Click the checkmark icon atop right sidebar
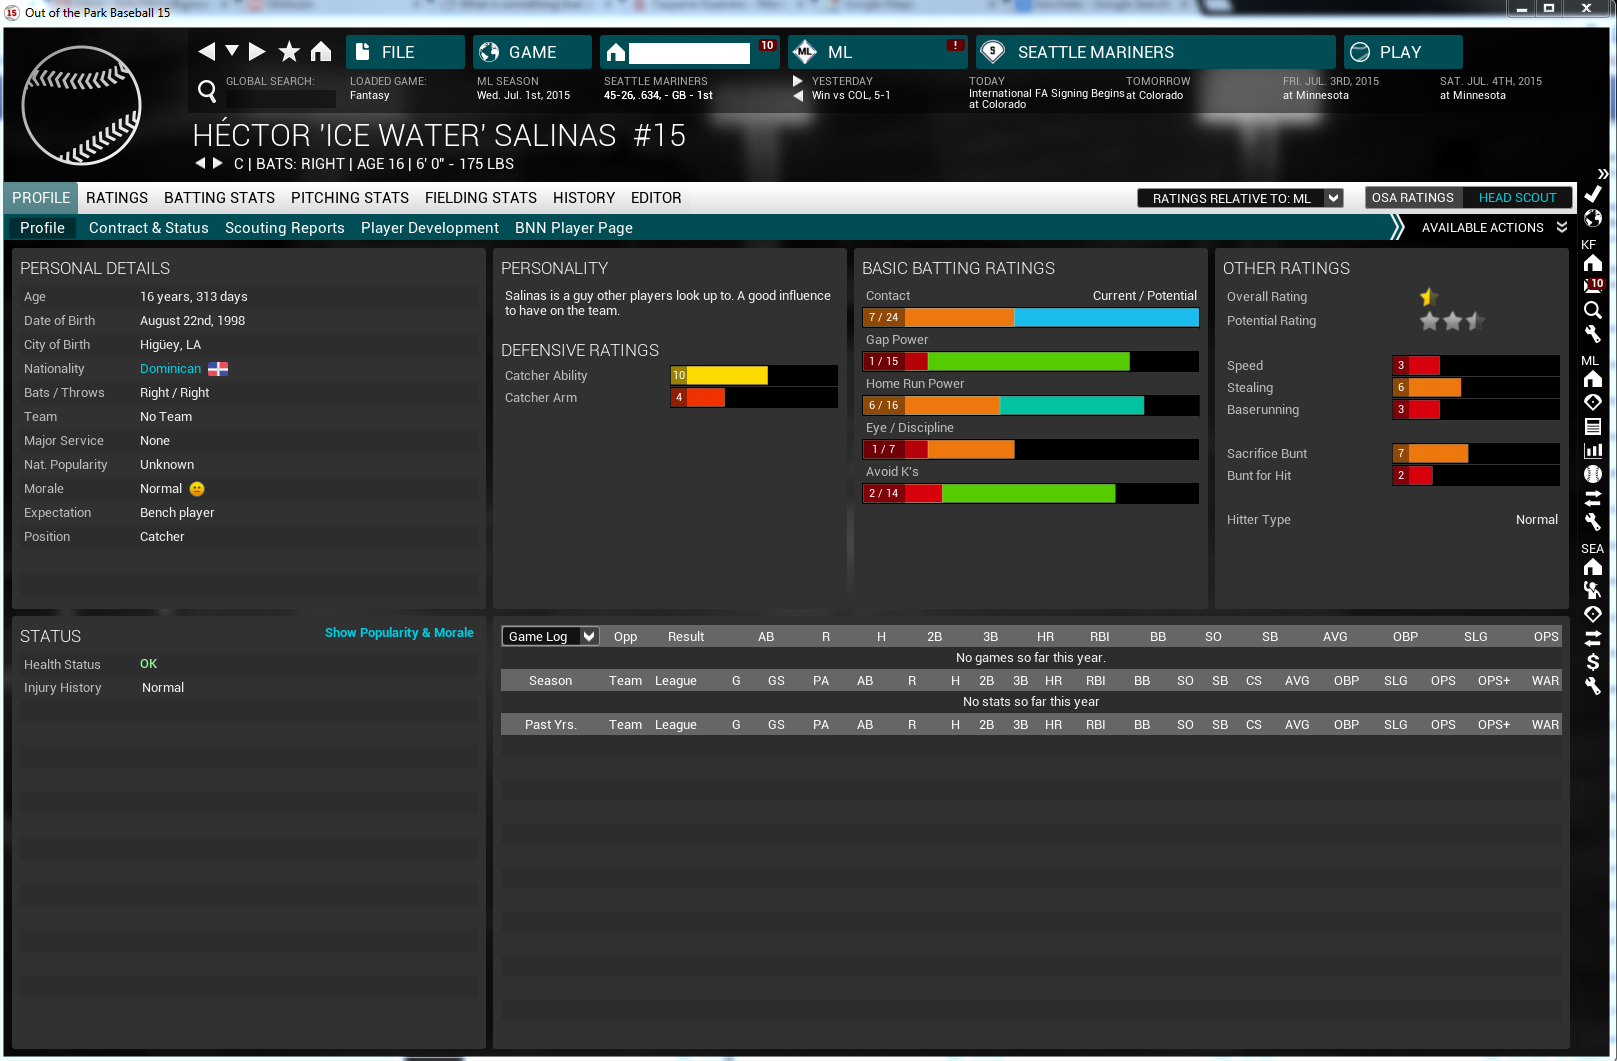 click(1593, 194)
